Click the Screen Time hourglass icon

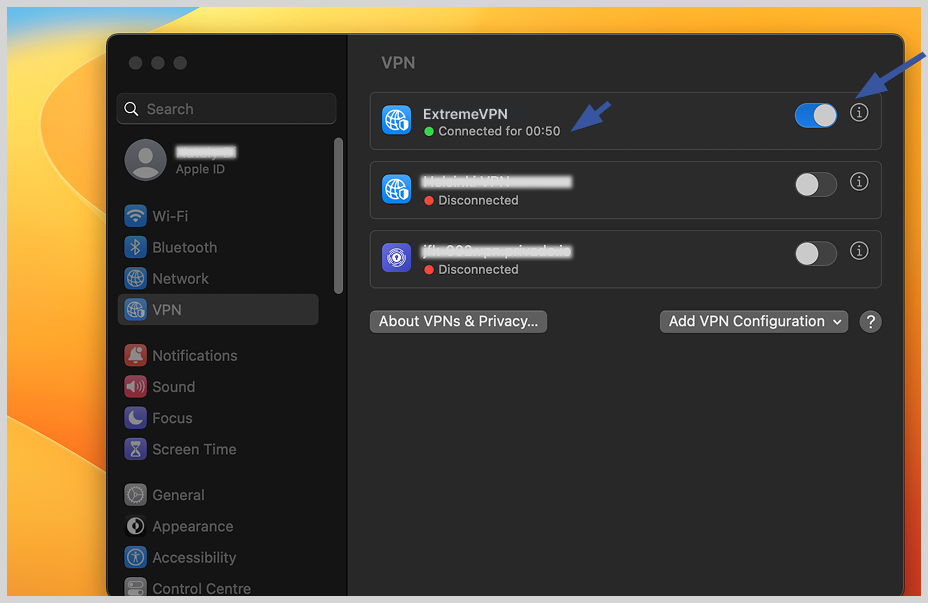click(136, 449)
